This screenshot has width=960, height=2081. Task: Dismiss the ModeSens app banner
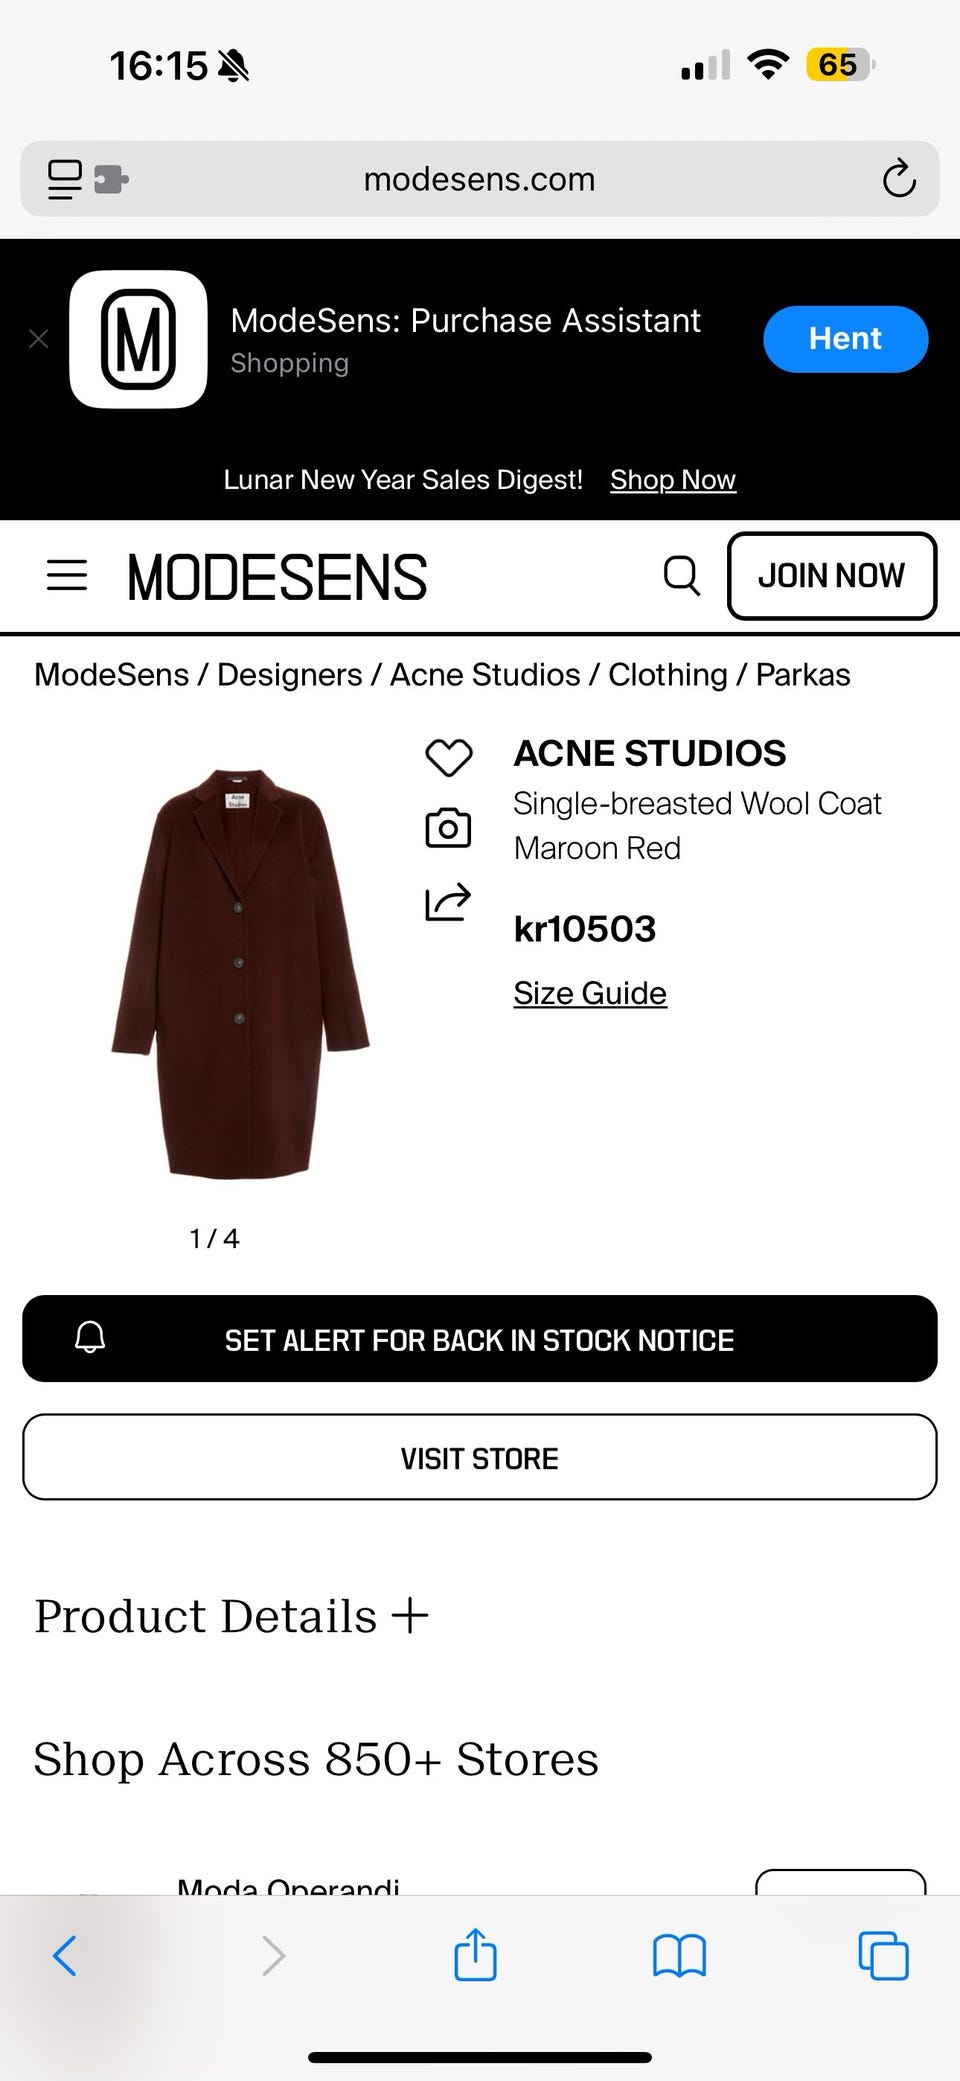click(x=39, y=339)
